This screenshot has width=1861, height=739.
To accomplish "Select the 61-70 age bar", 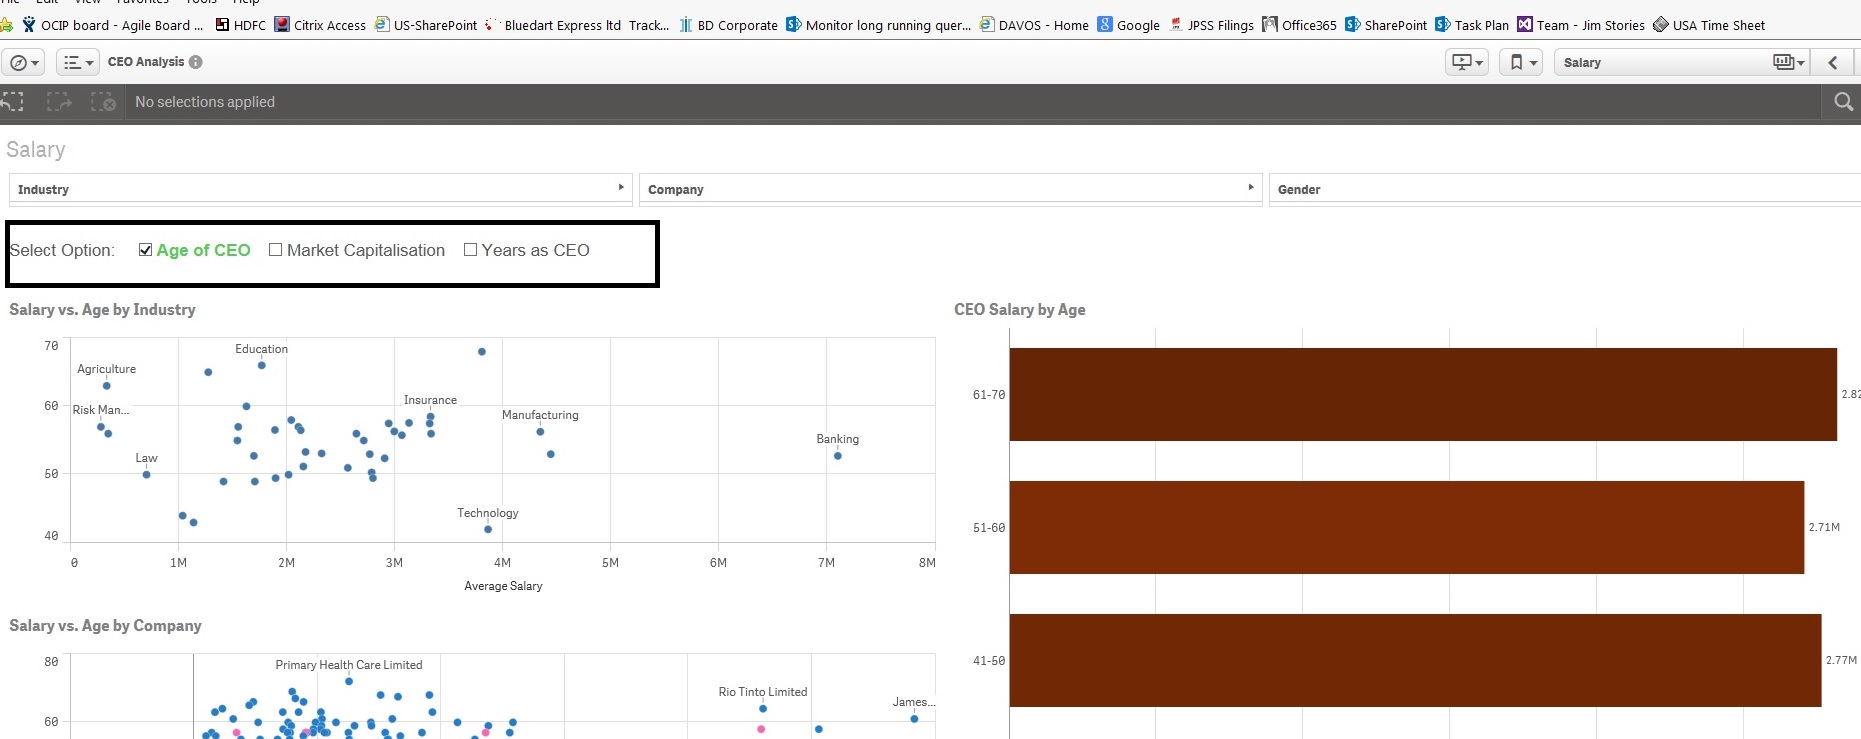I will [x=1423, y=394].
